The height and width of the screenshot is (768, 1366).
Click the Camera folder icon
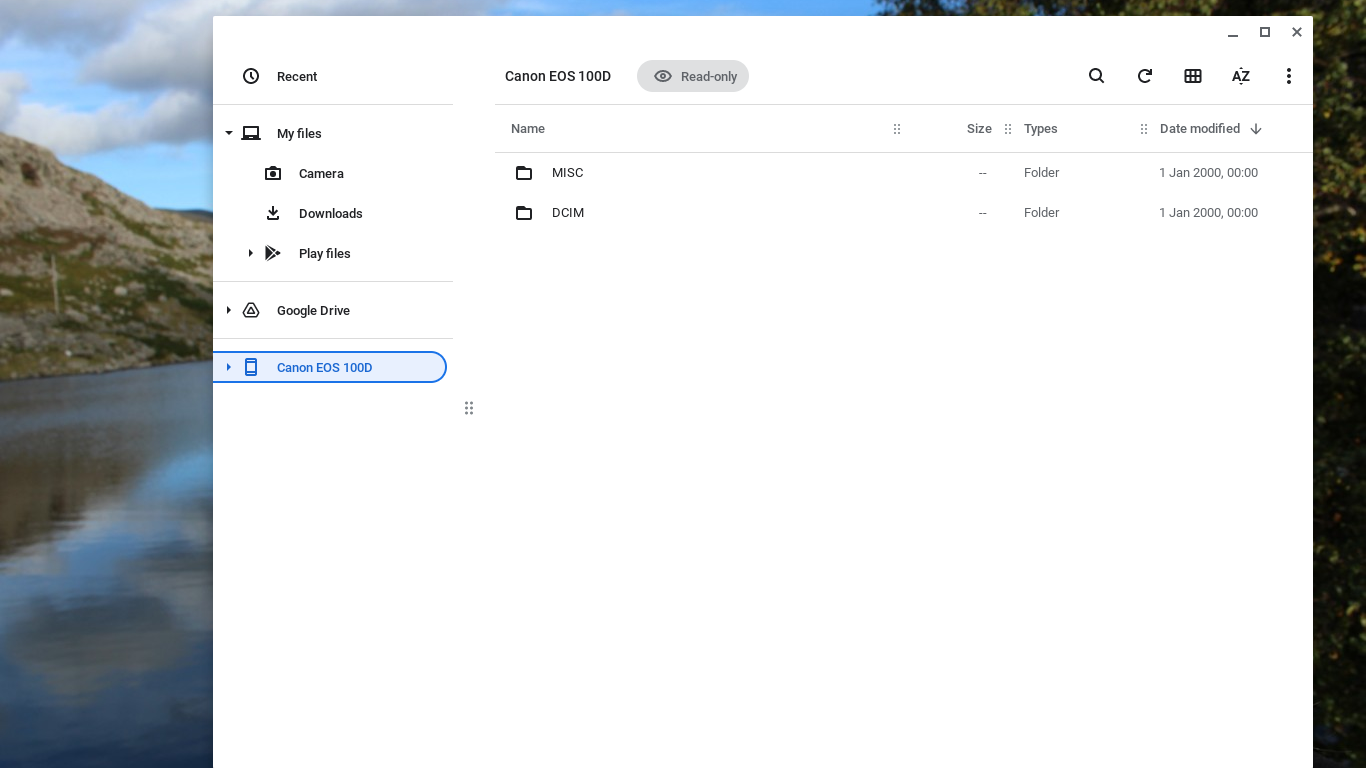[273, 173]
